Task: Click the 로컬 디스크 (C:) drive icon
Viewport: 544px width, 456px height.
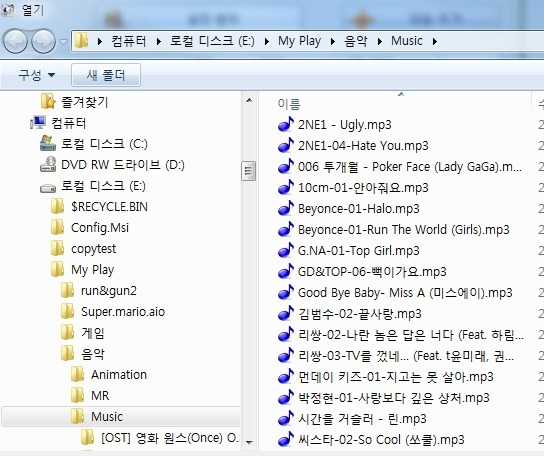Action: (48, 143)
